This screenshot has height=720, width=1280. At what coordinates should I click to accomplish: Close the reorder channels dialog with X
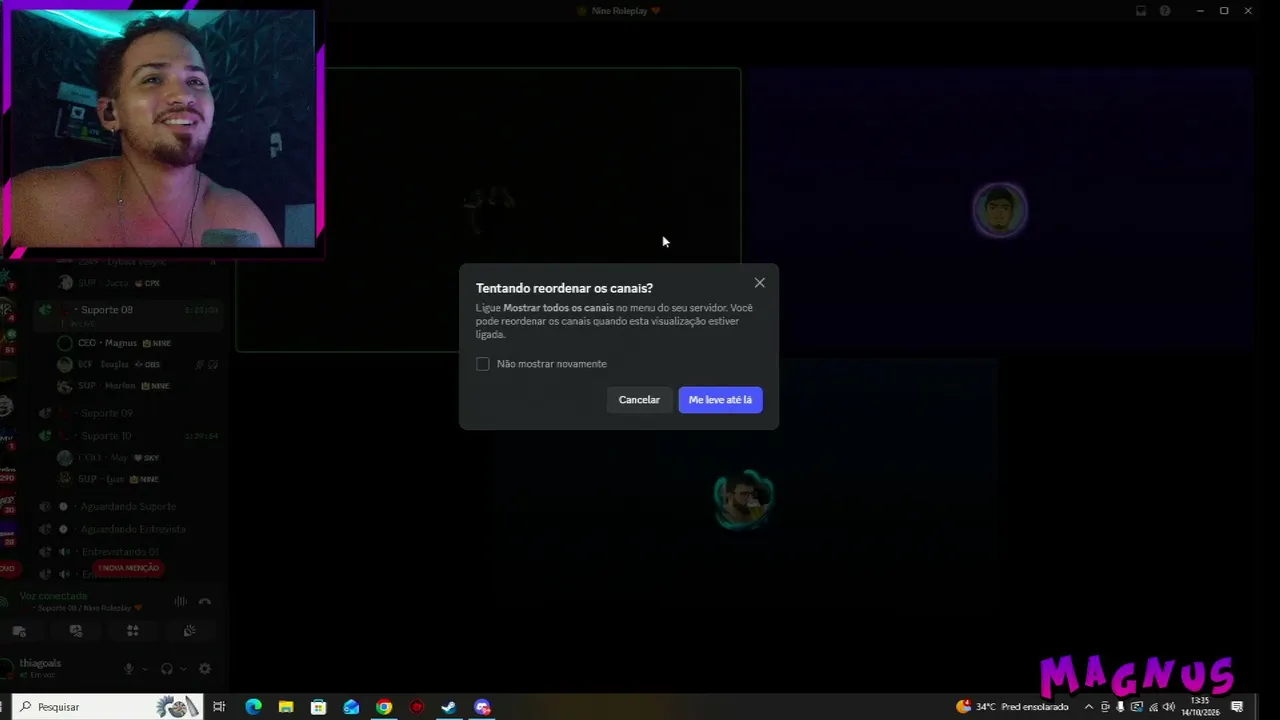click(760, 283)
